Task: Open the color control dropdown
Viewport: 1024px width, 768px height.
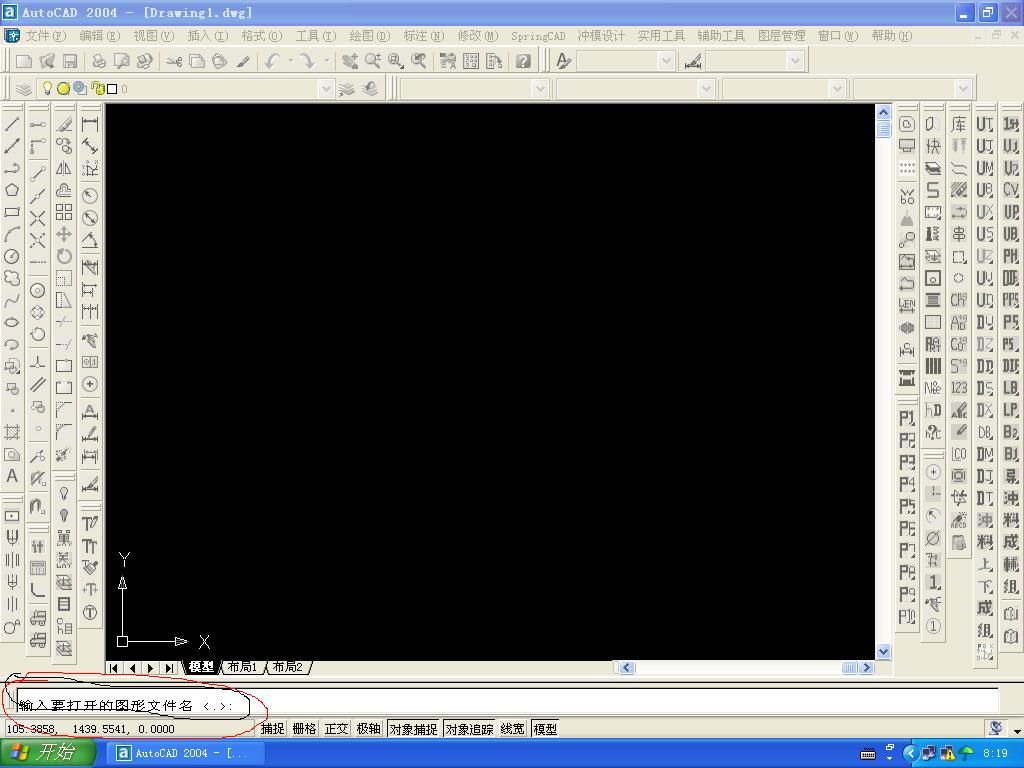Action: point(539,89)
